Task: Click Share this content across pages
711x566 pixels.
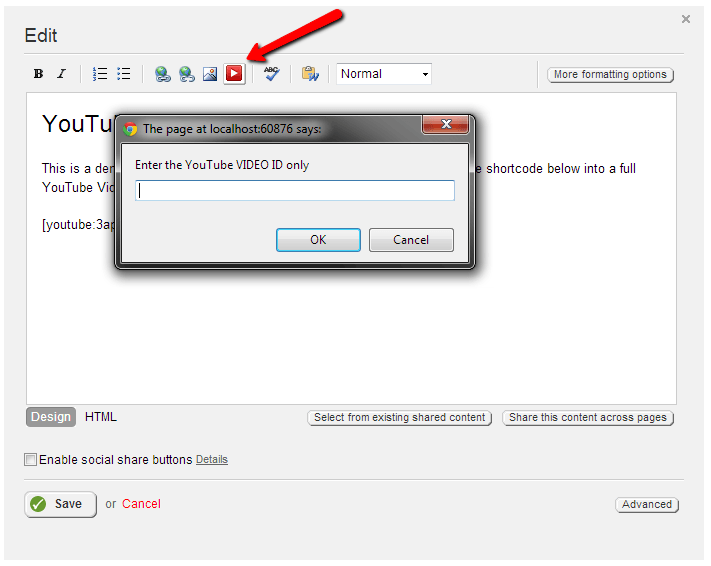Action: [588, 417]
